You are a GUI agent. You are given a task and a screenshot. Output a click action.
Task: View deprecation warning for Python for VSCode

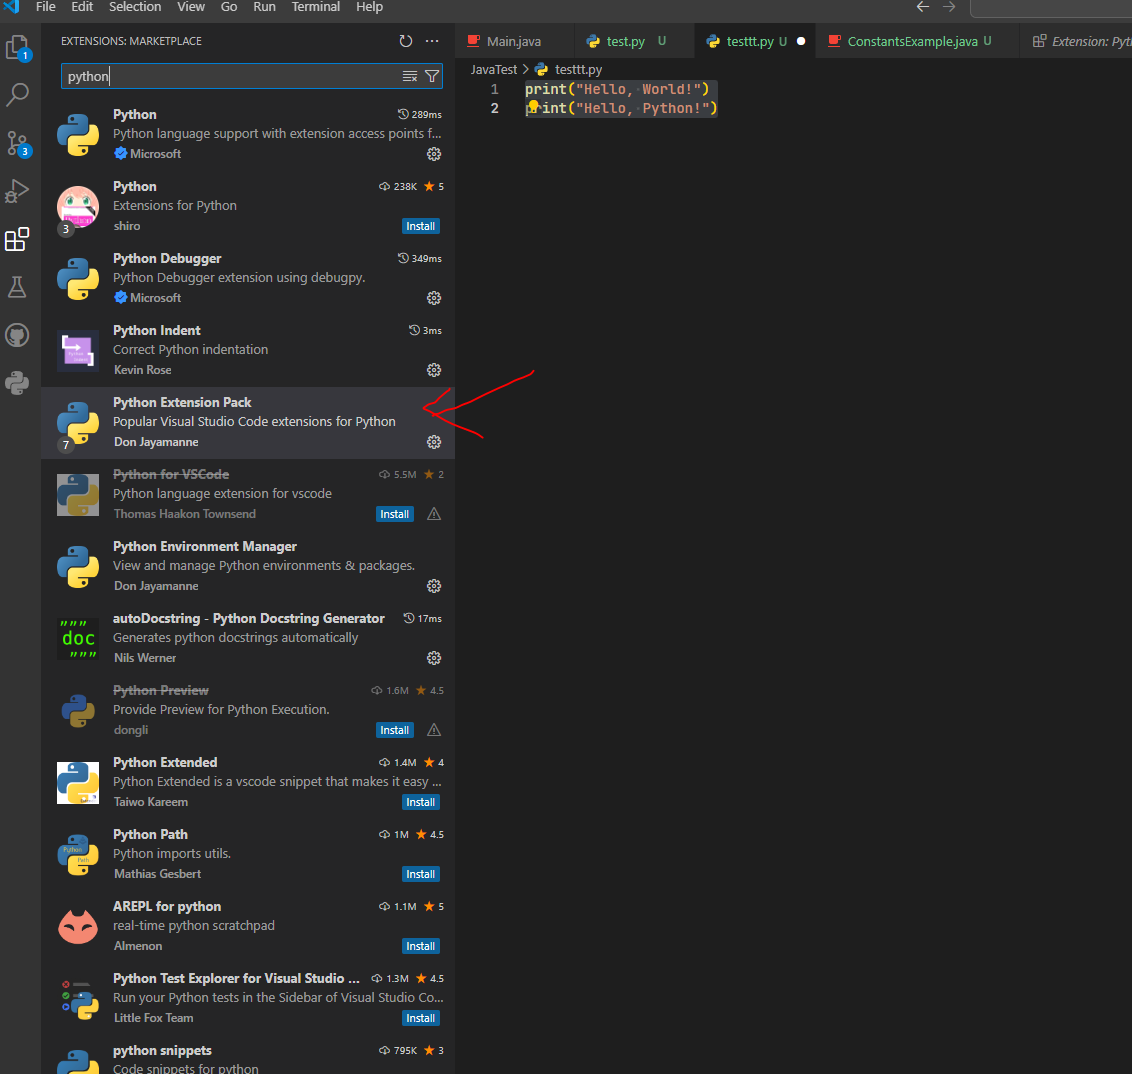tap(434, 514)
